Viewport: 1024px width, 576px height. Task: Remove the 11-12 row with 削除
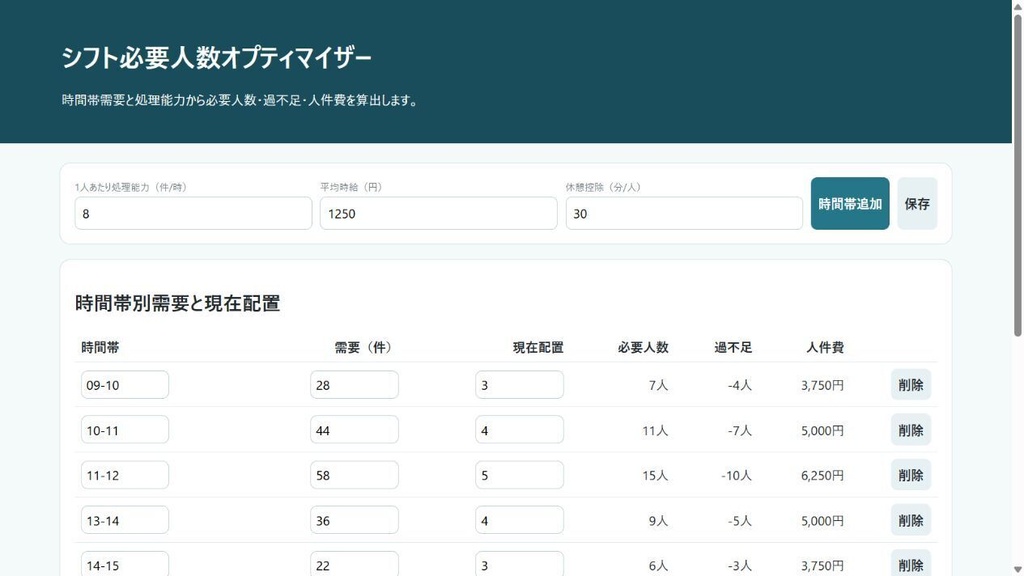(x=910, y=475)
